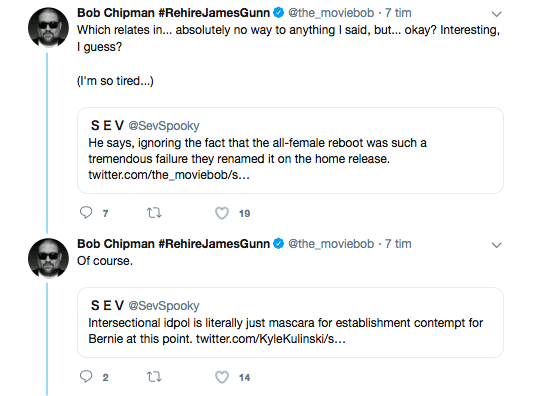Viewport: 533px width, 396px height.
Task: Open Bob Chipman's avatar on first tweet
Action: coord(48,27)
